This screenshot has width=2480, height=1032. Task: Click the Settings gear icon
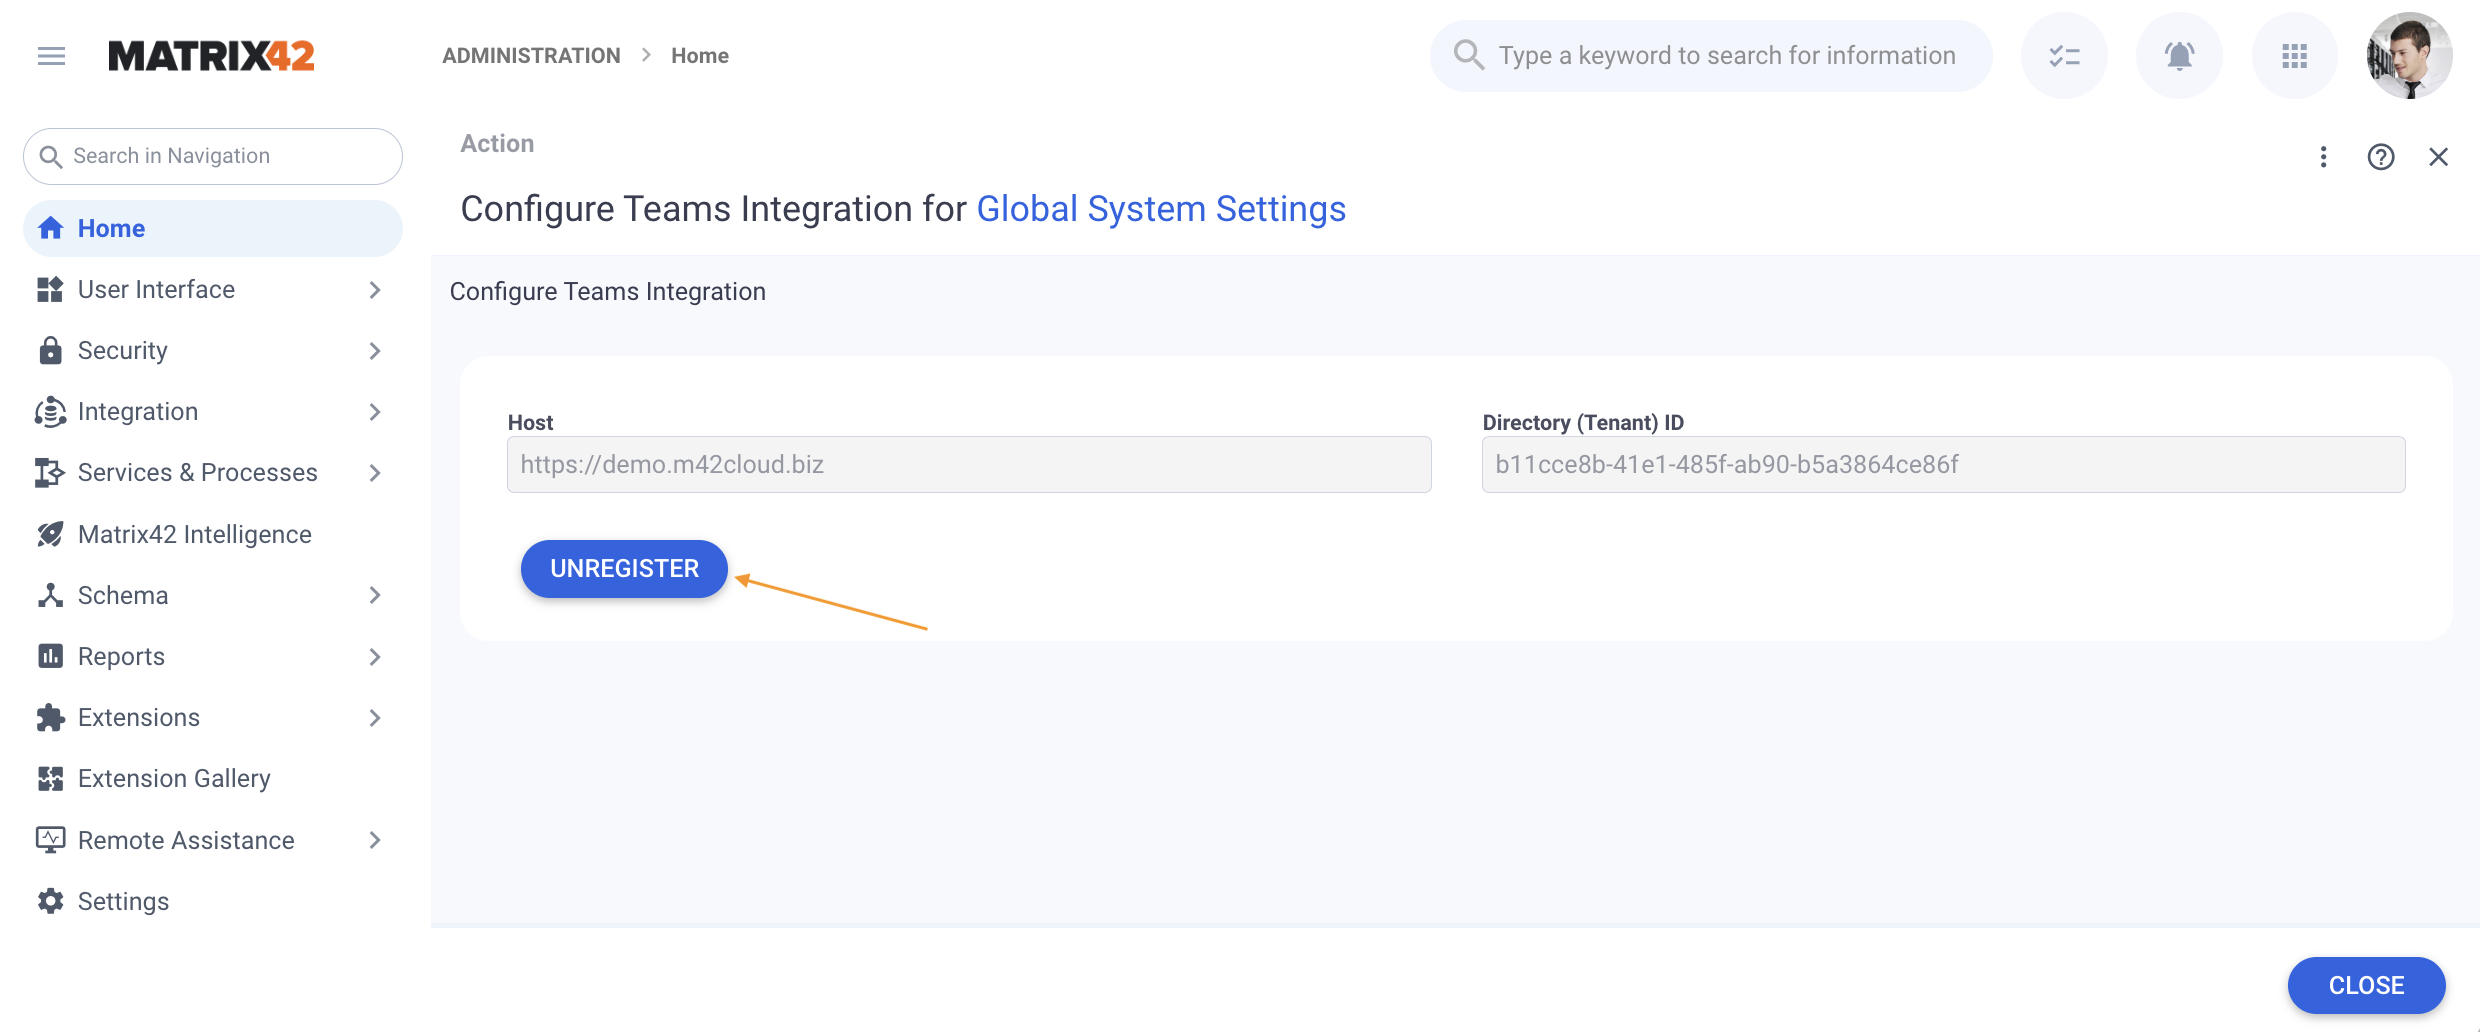pyautogui.click(x=51, y=901)
